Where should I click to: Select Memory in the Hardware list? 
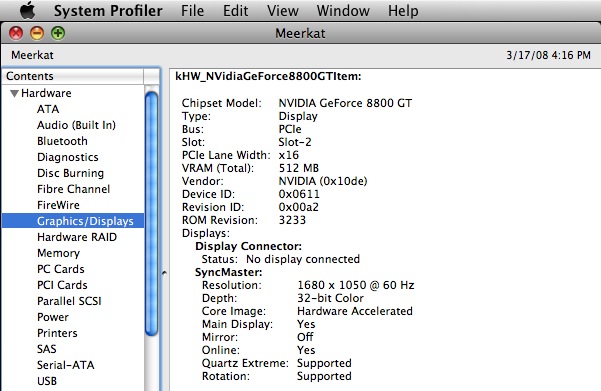(x=58, y=253)
